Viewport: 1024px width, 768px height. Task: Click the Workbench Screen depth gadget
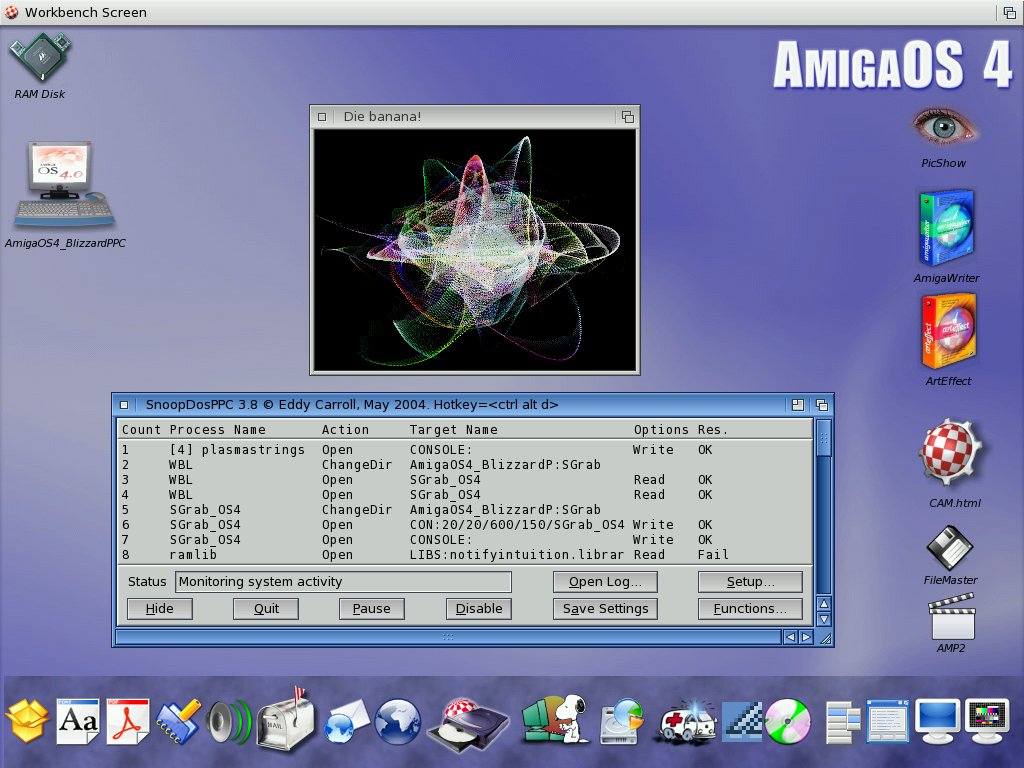click(x=1009, y=12)
